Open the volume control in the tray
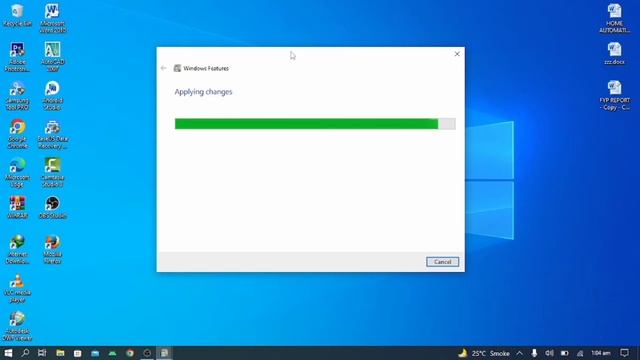 tap(549, 353)
